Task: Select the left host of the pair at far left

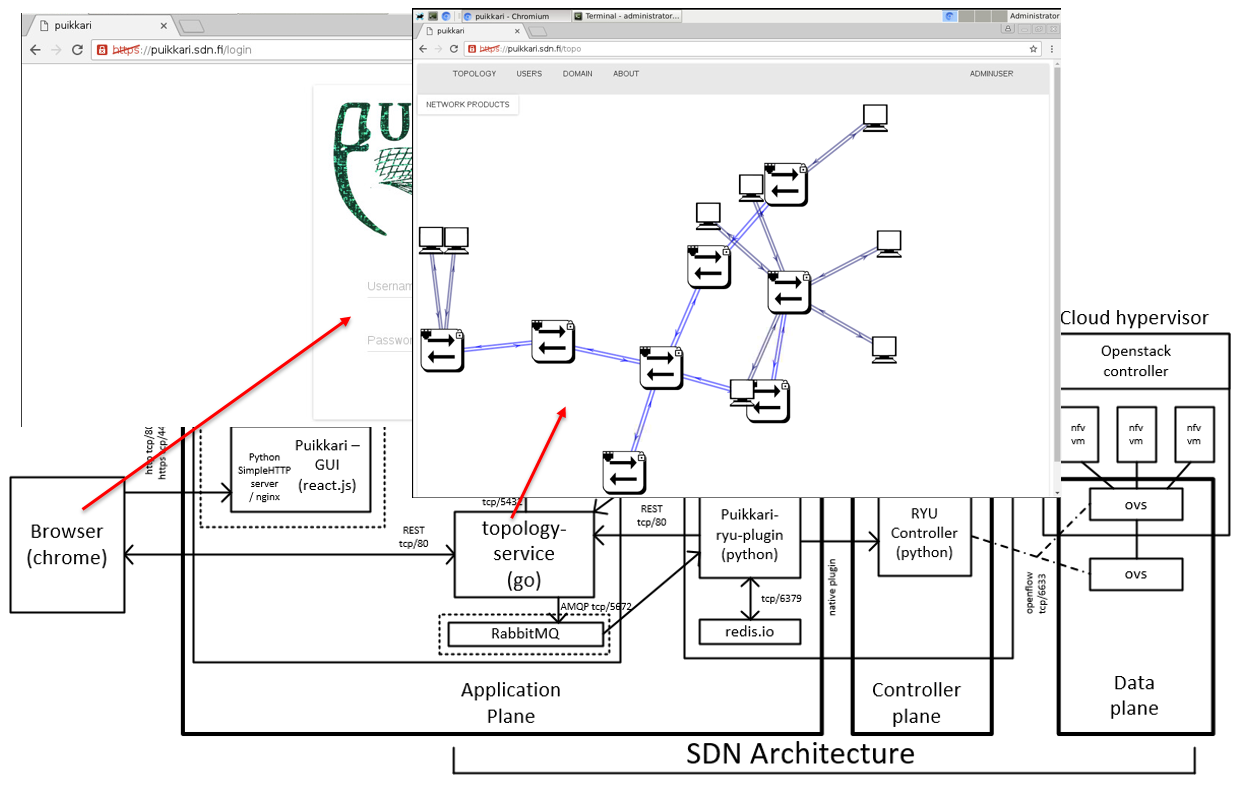Action: [431, 240]
